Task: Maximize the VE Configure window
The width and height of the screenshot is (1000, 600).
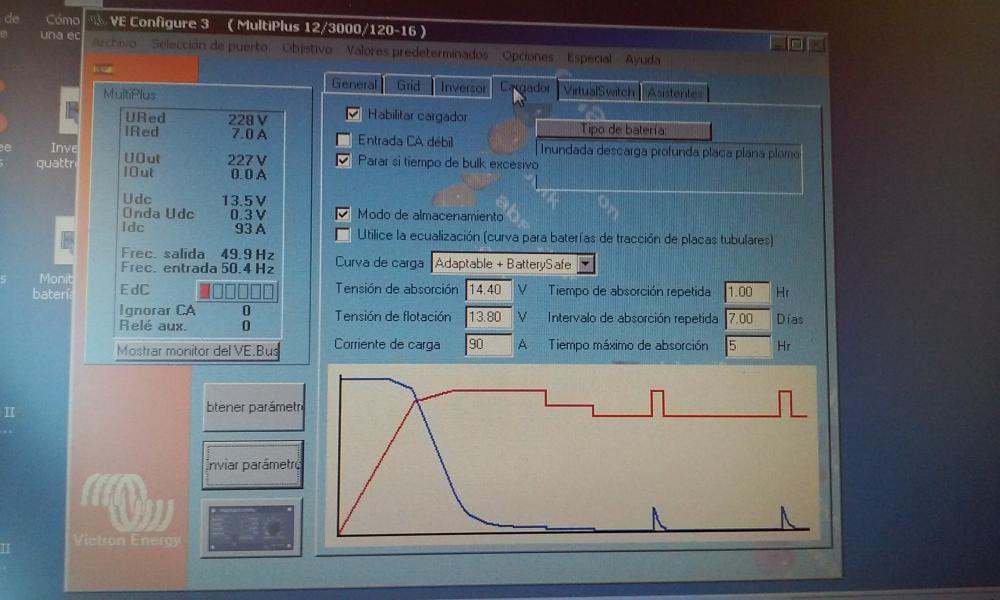Action: [x=797, y=44]
